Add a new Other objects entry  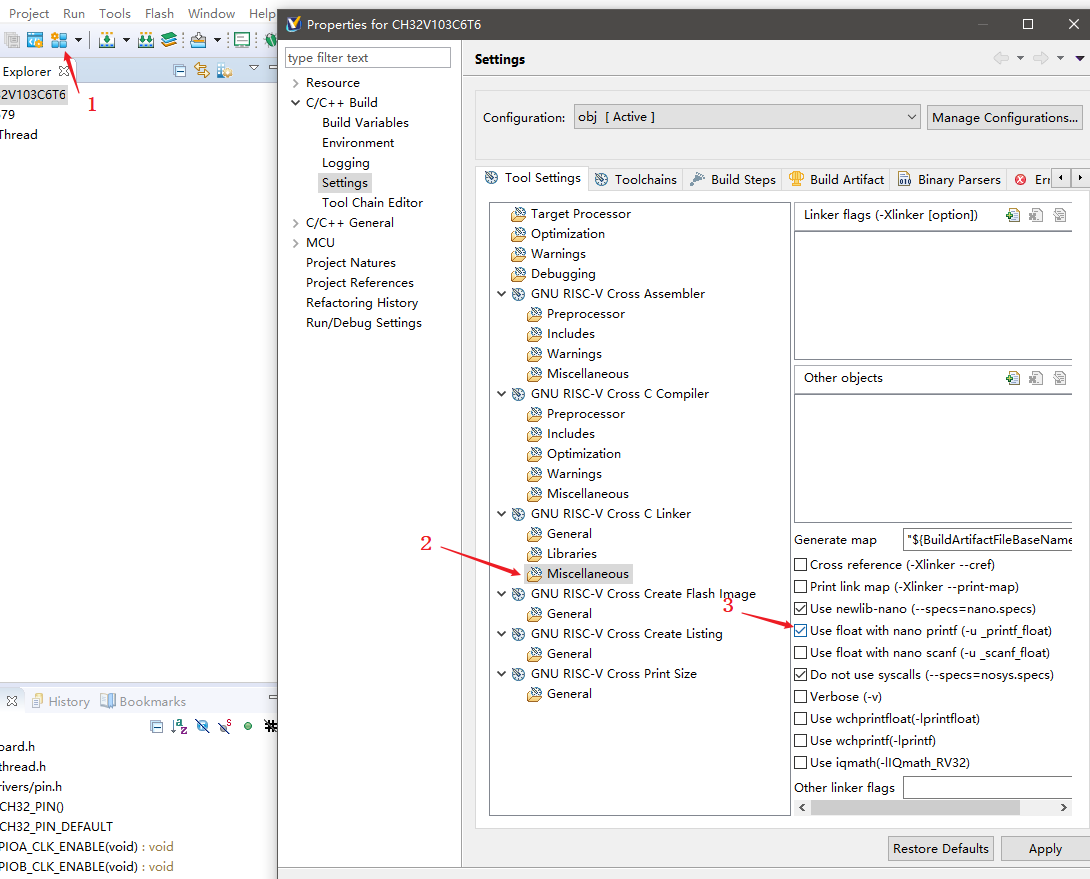[1013, 378]
